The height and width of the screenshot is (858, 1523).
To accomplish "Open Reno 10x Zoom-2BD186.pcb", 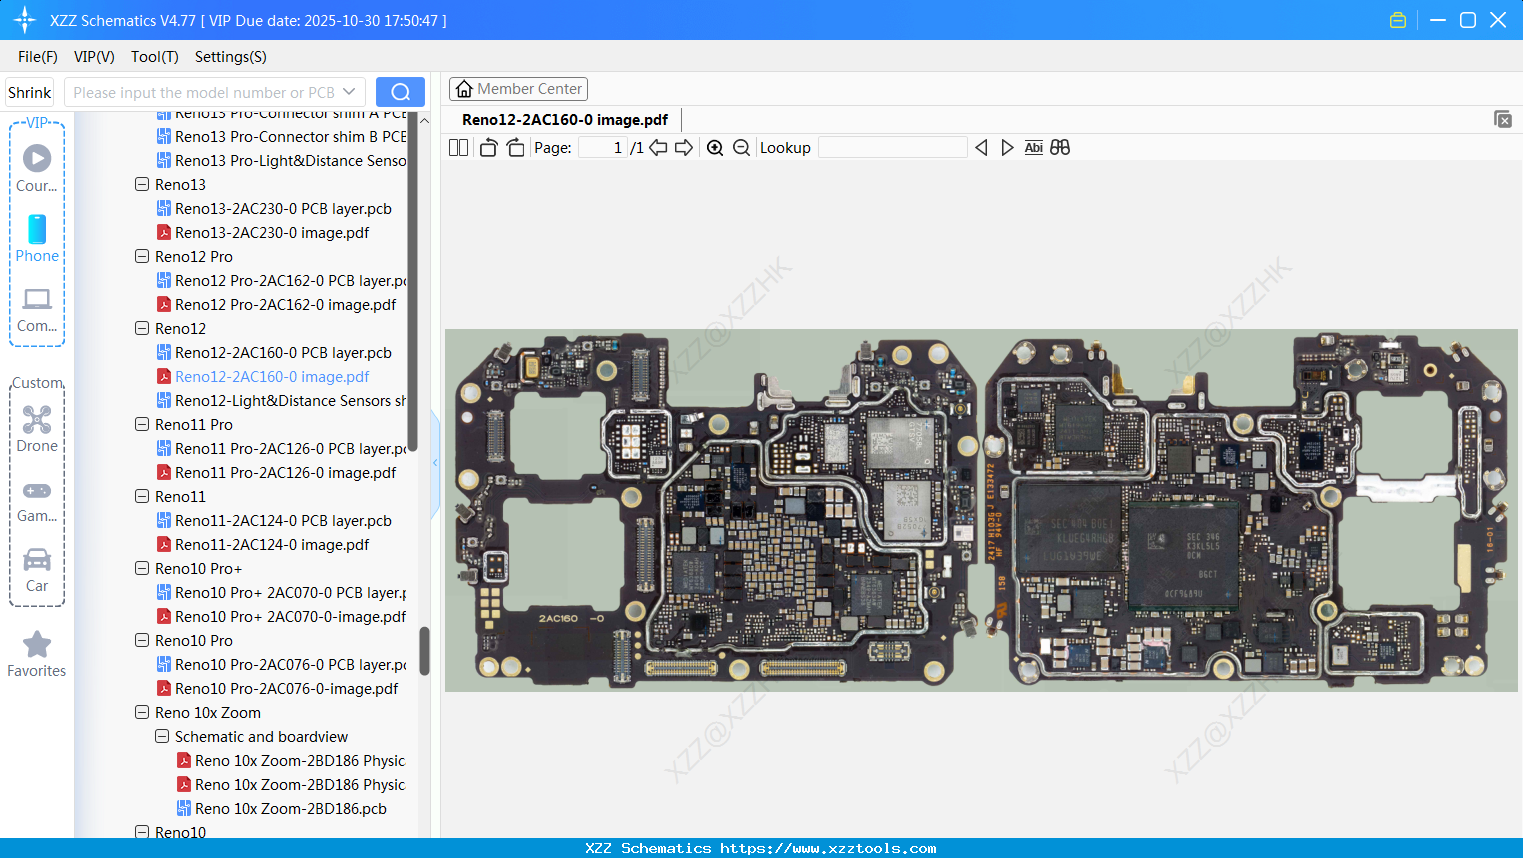I will (290, 808).
